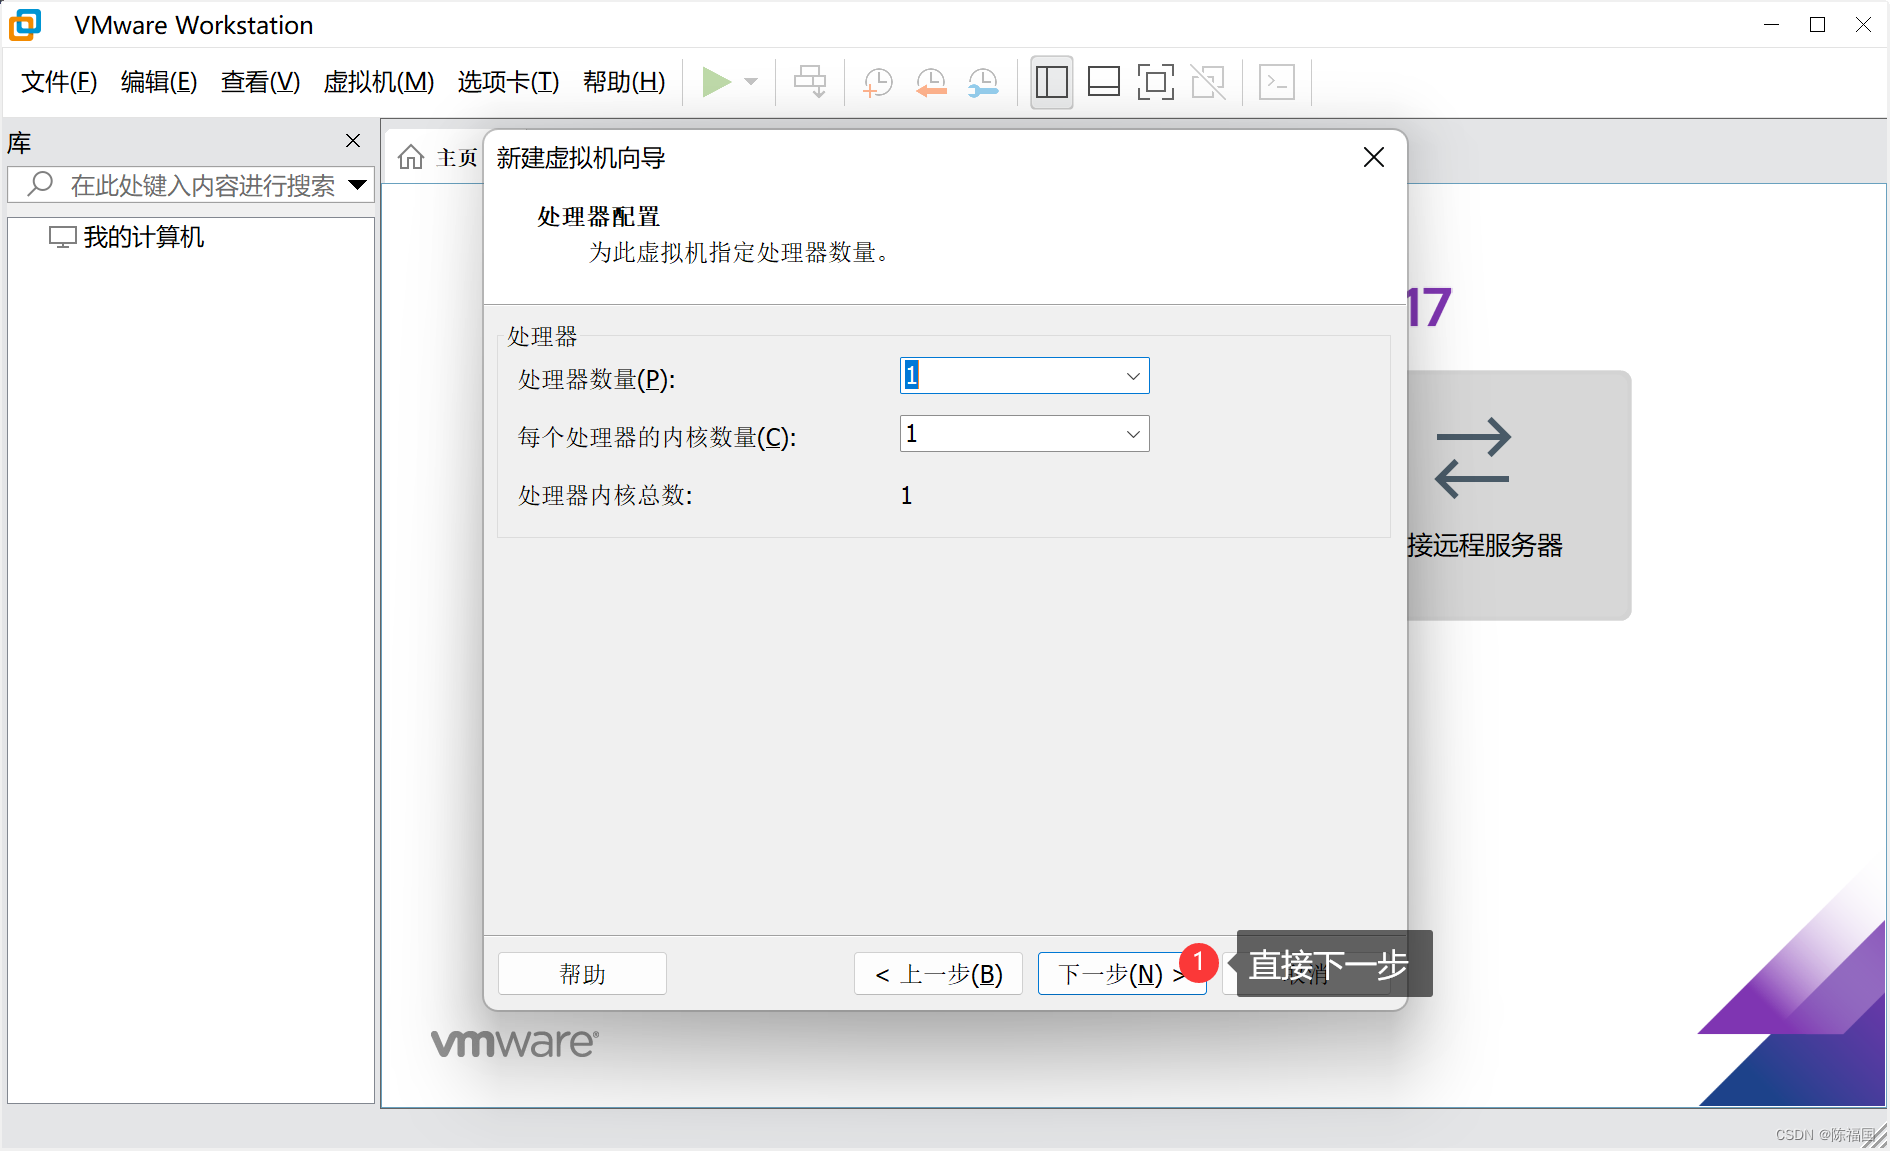Maximize the VMware Workstation window
1890x1151 pixels.
tap(1818, 25)
